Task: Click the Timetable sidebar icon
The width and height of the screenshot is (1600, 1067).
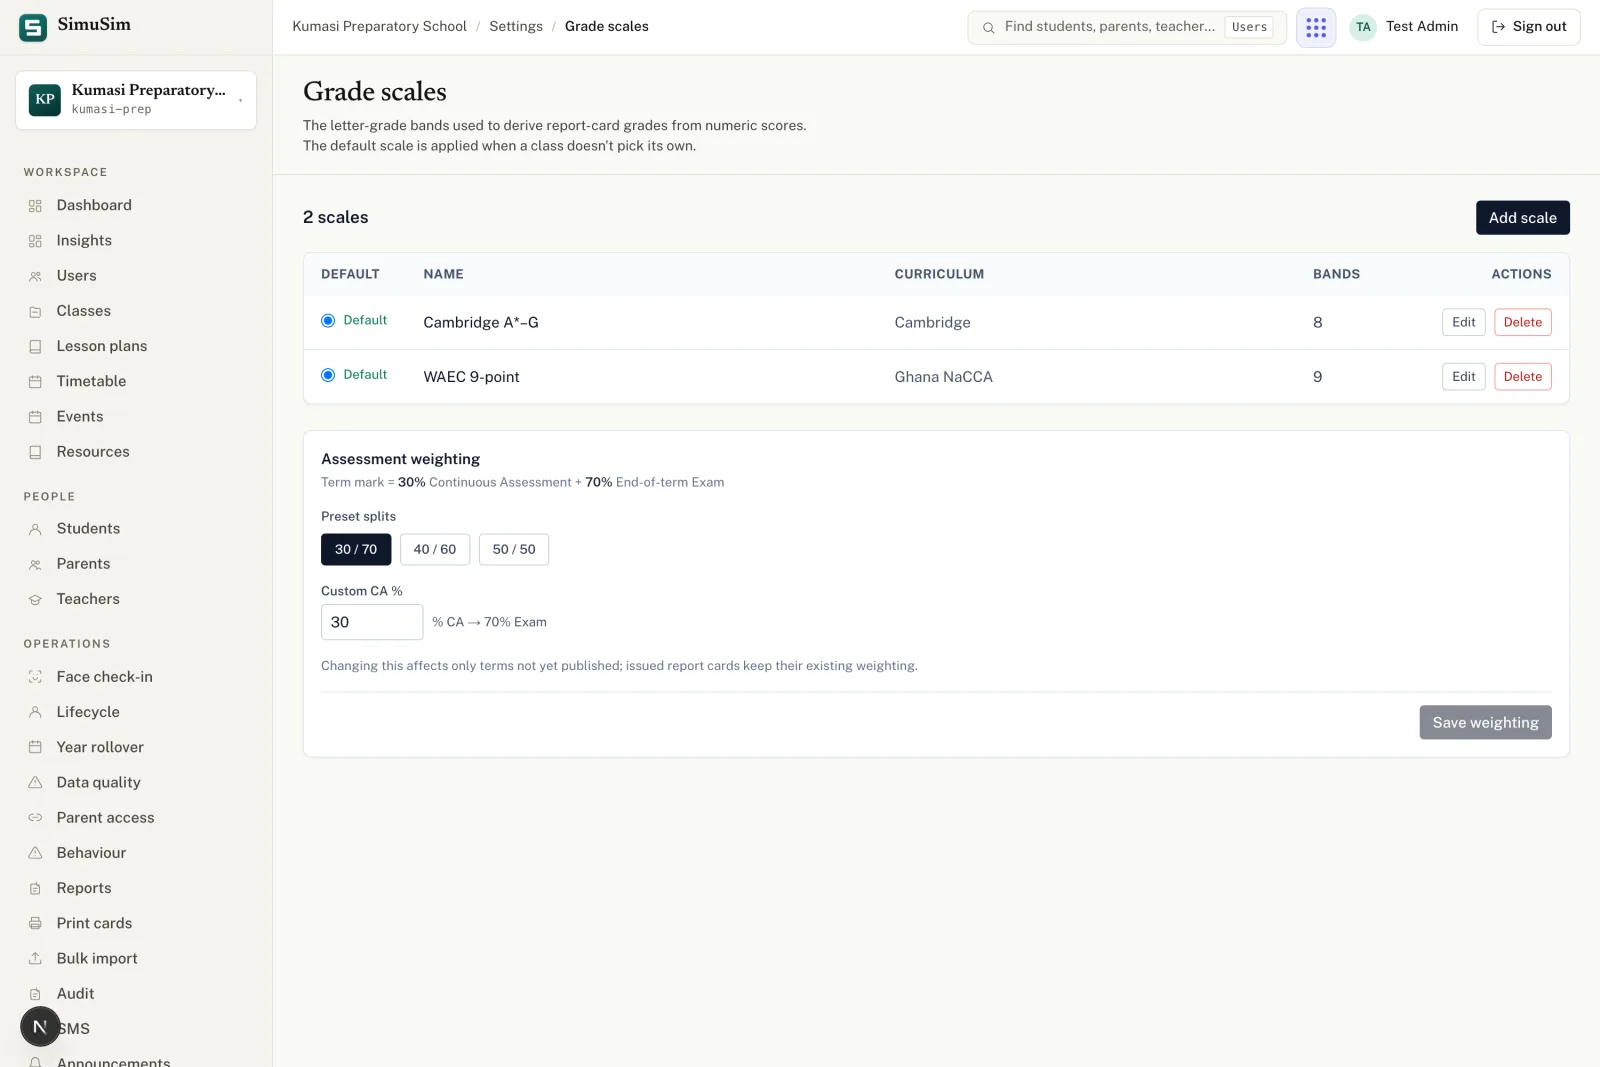Action: [x=35, y=381]
